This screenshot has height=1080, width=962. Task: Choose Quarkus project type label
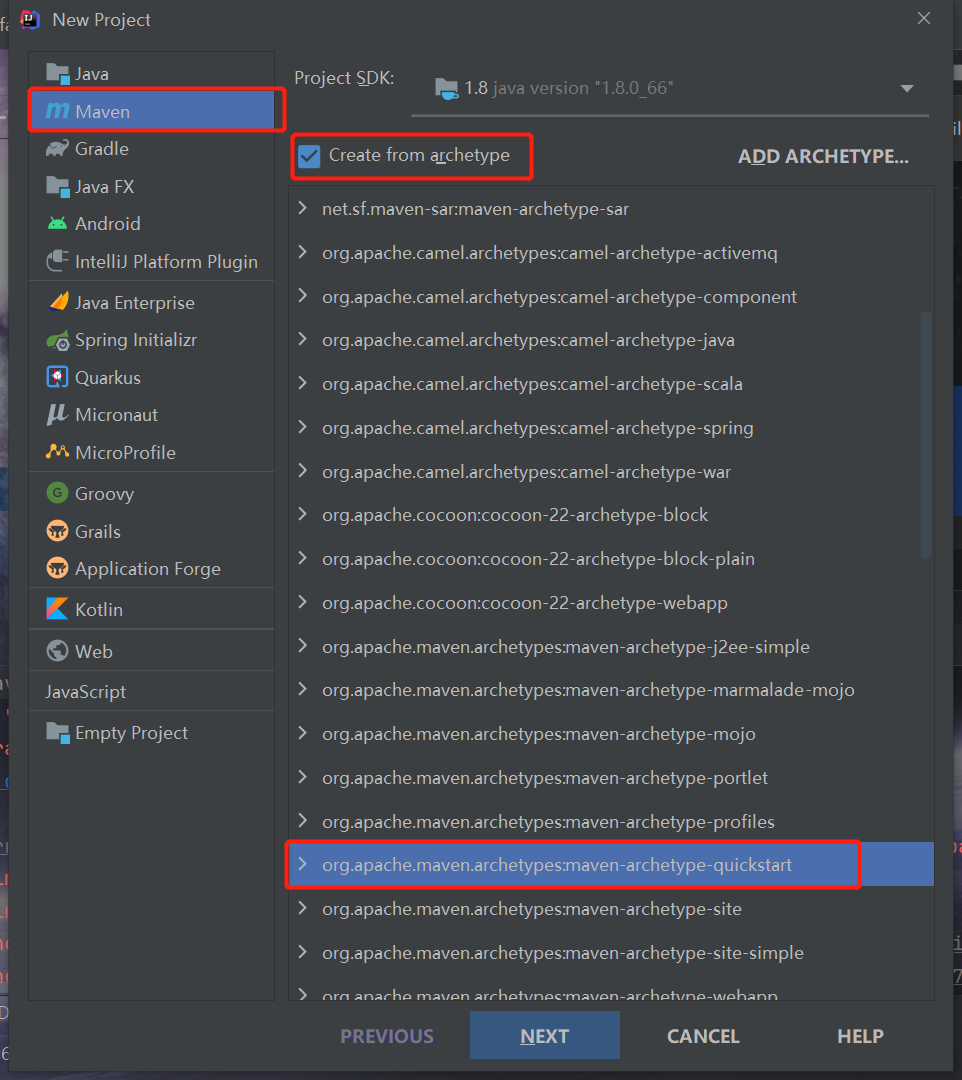point(107,377)
